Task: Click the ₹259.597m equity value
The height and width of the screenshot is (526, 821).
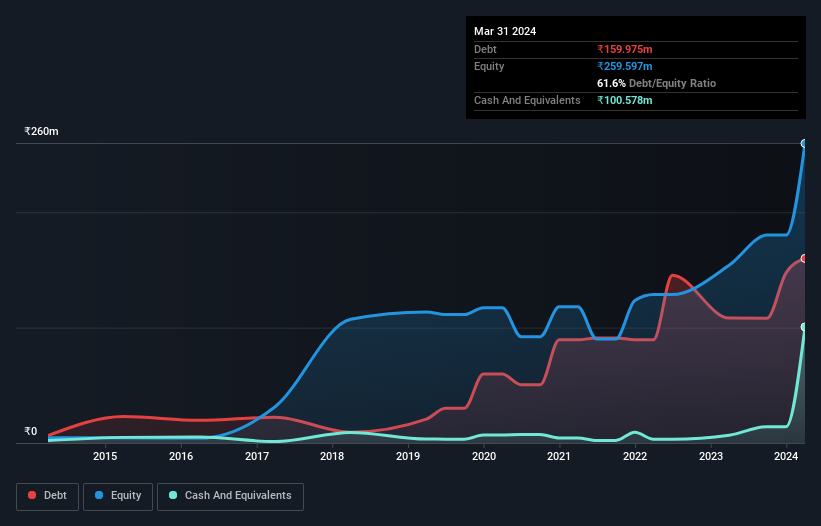Action: click(x=625, y=66)
